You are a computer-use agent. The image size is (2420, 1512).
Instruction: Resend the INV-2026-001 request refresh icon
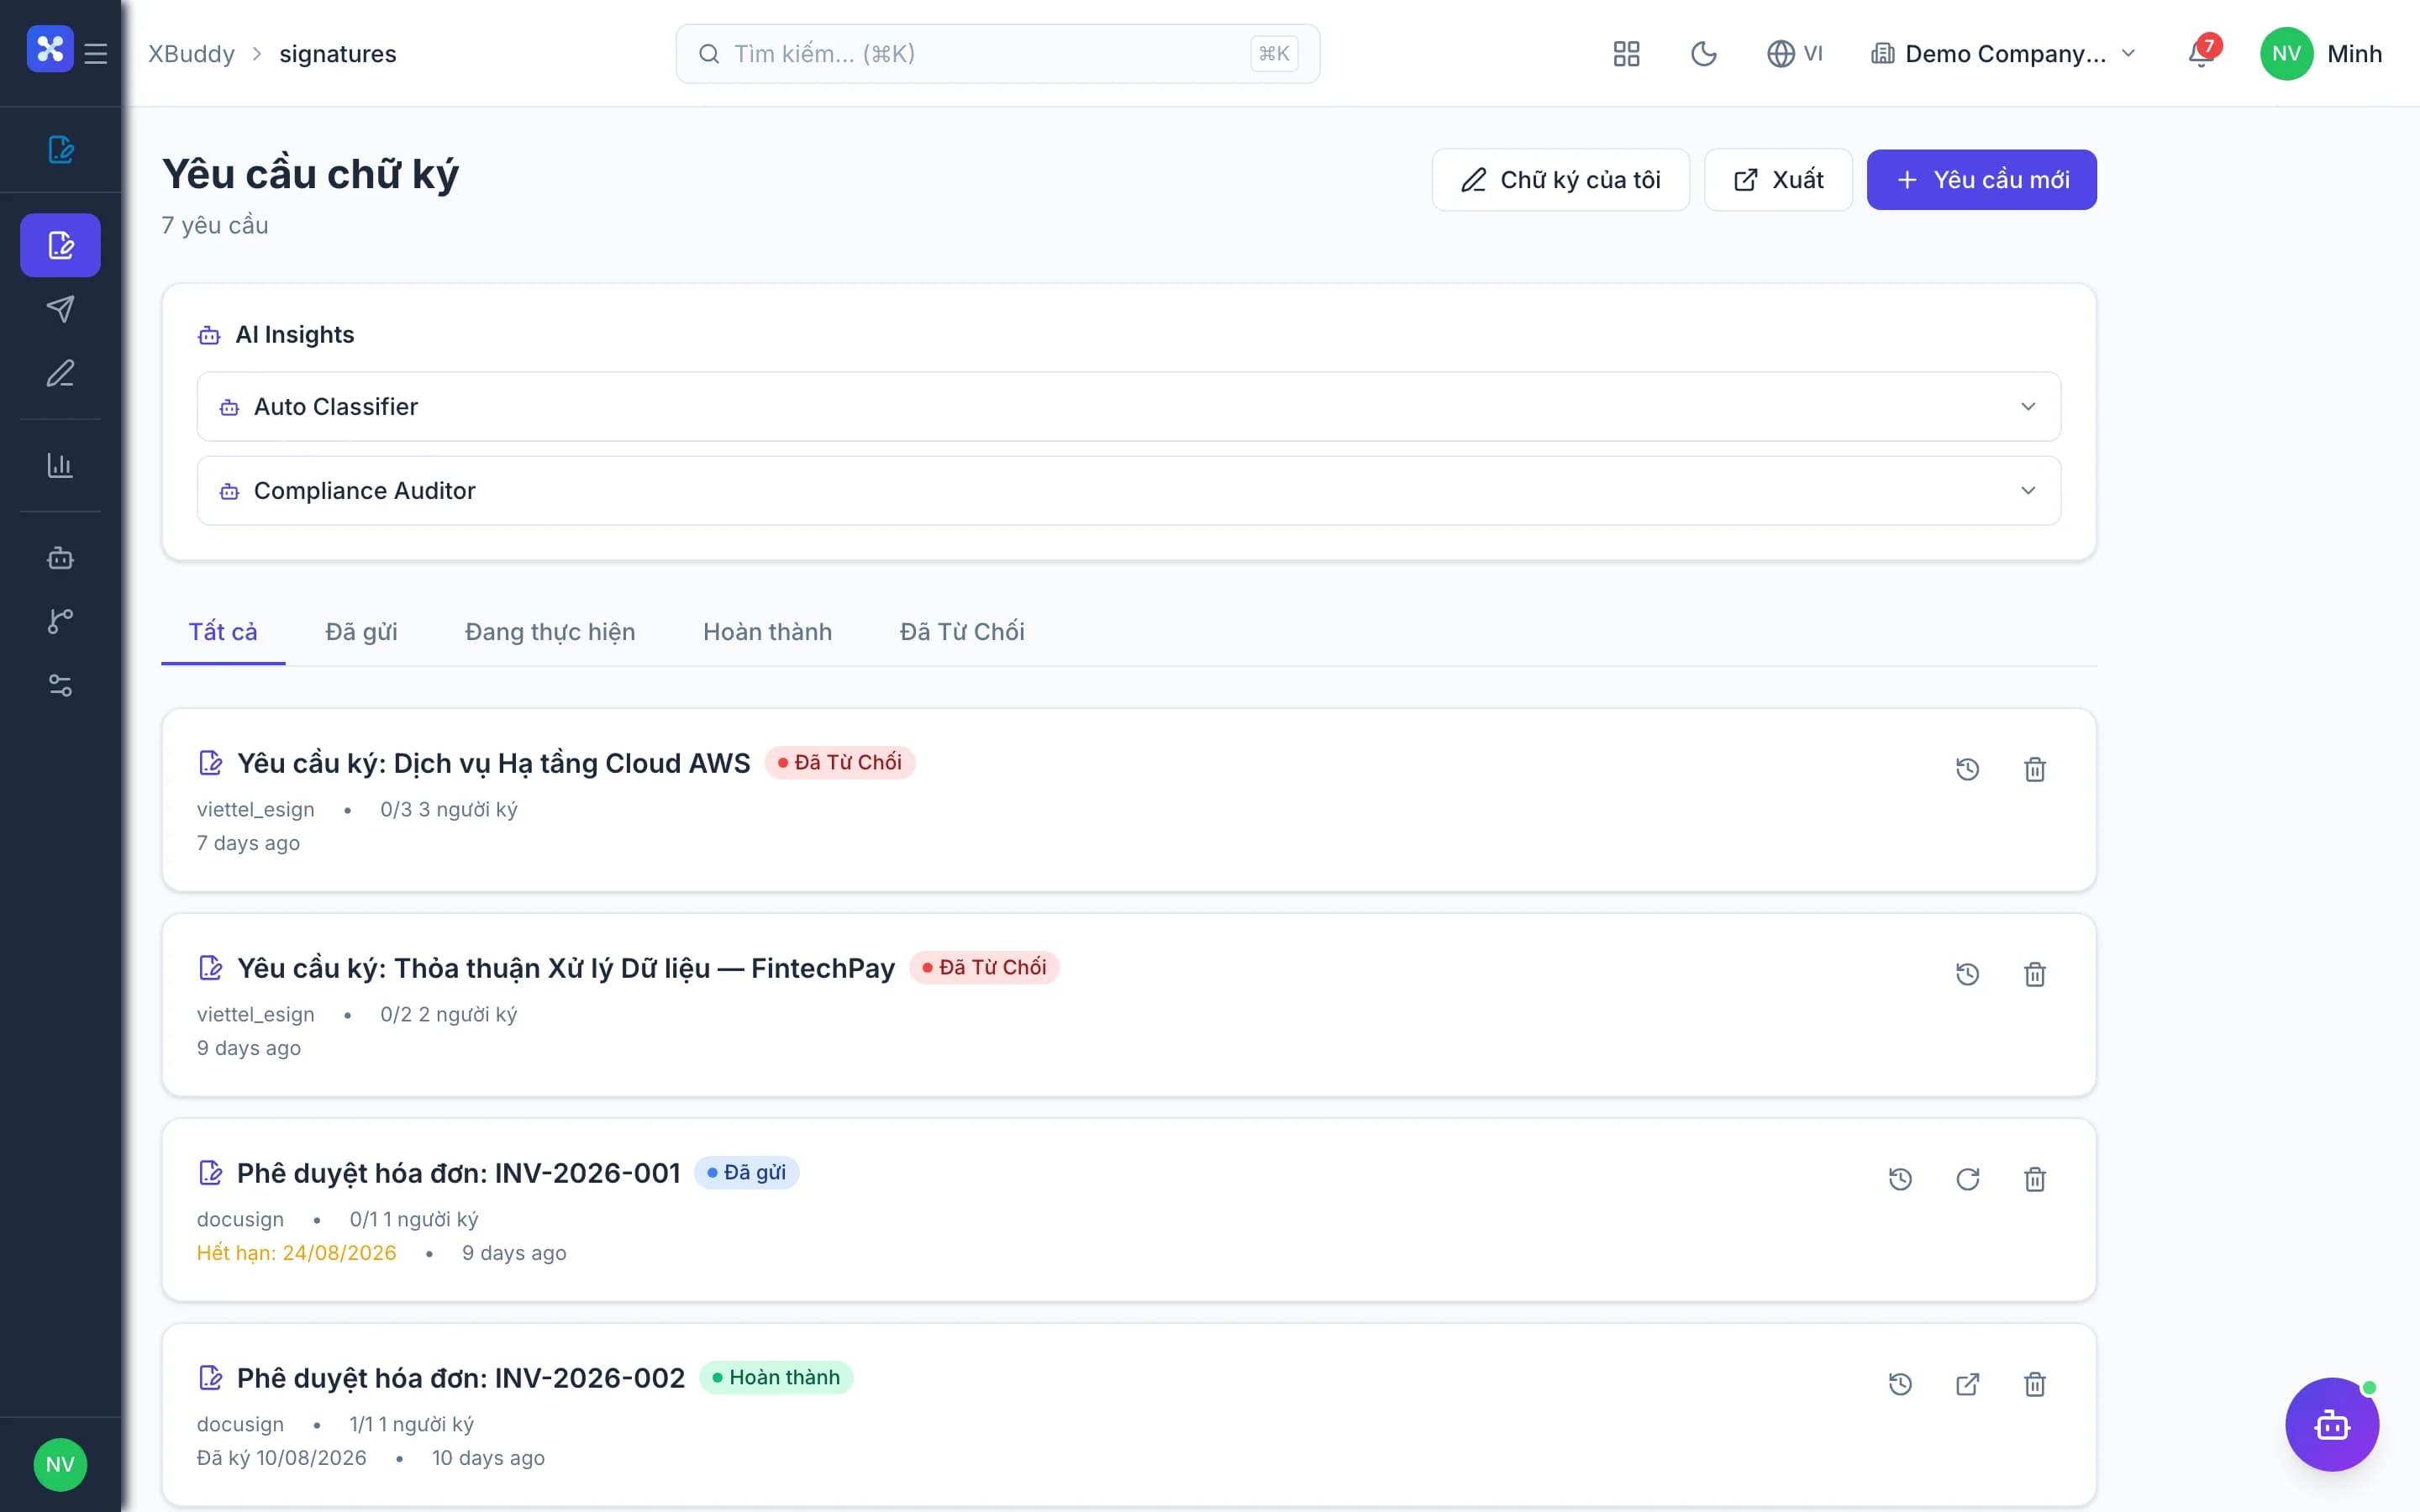pyautogui.click(x=1967, y=1179)
